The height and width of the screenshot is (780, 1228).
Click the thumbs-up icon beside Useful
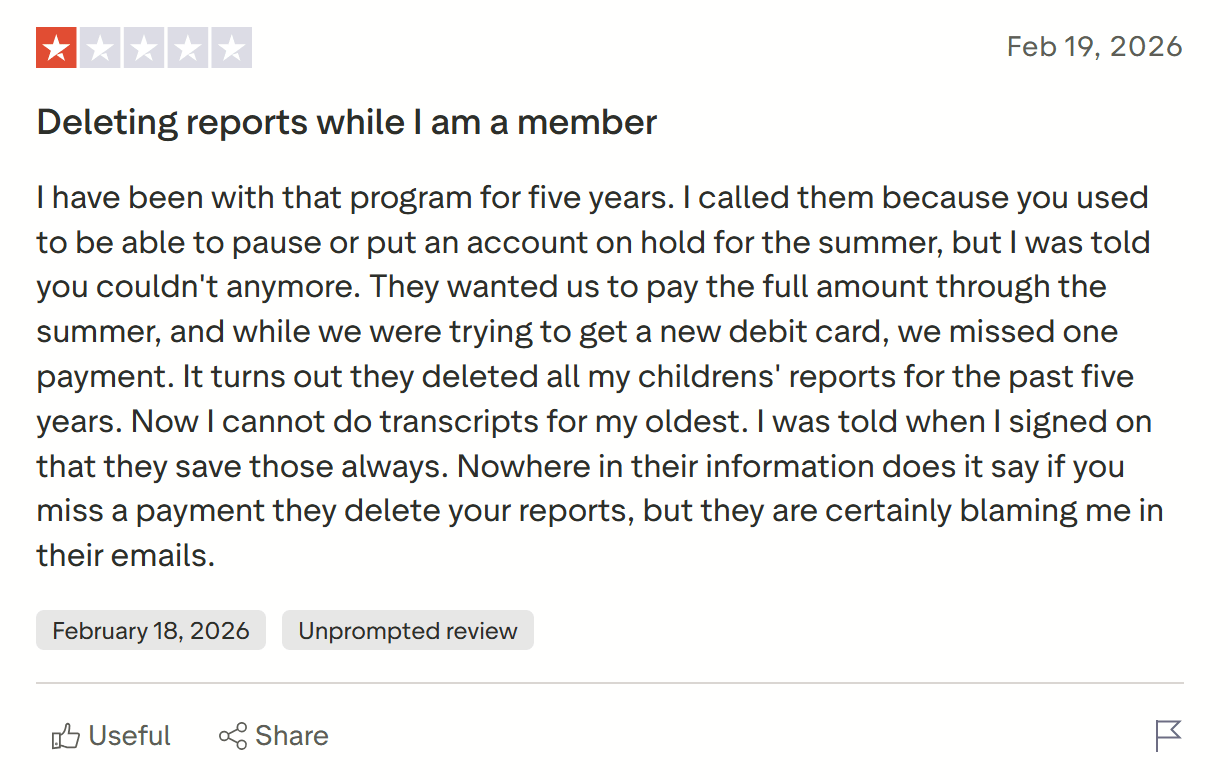click(x=66, y=736)
